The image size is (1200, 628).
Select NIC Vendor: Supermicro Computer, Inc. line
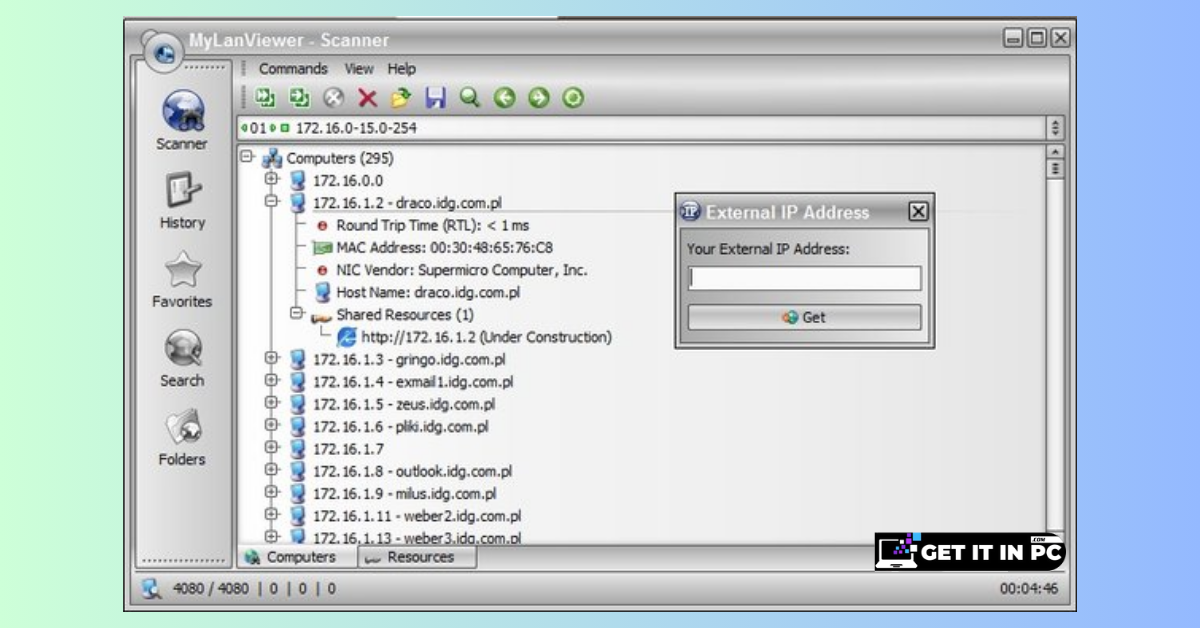(x=461, y=270)
